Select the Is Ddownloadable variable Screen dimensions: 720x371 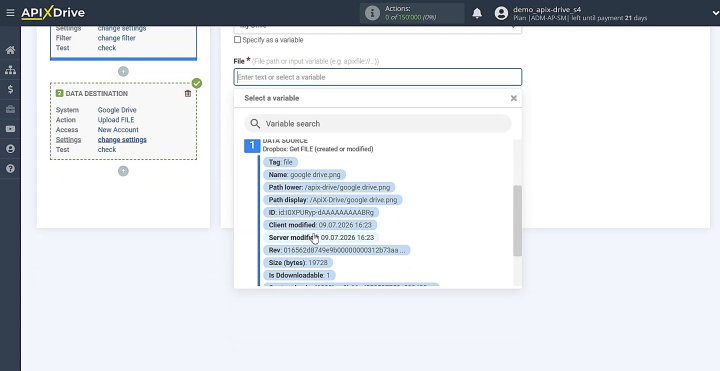coord(299,275)
